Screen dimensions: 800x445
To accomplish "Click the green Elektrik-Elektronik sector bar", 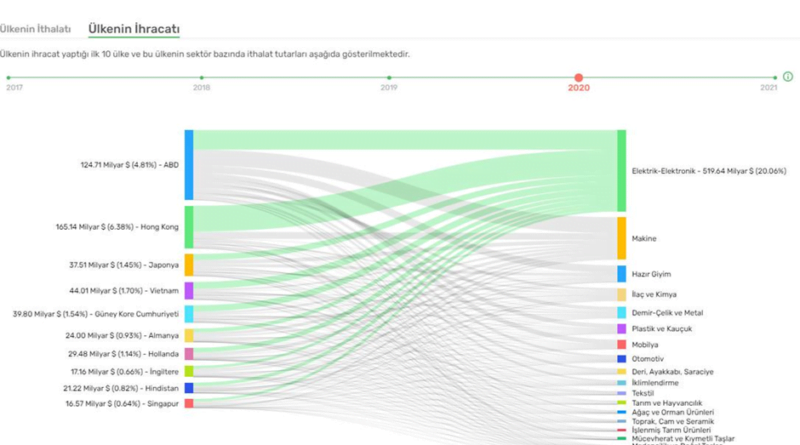I will point(621,170).
